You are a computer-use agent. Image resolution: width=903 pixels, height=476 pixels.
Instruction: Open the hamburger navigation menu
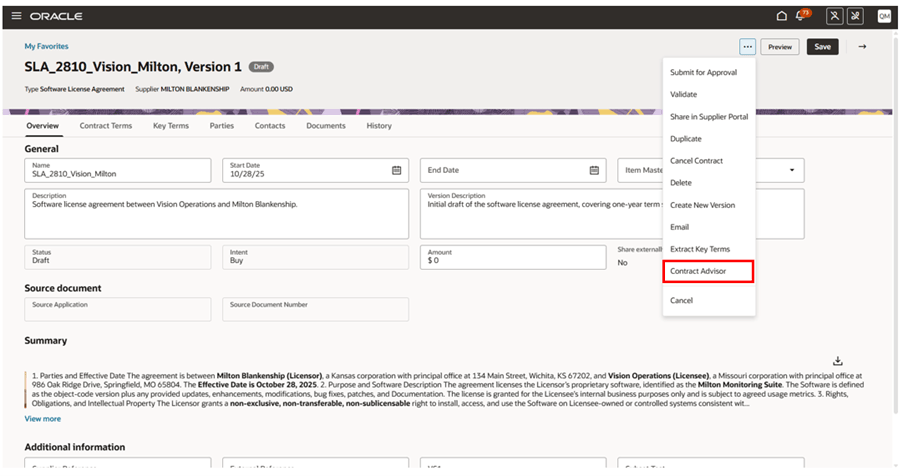[x=16, y=16]
